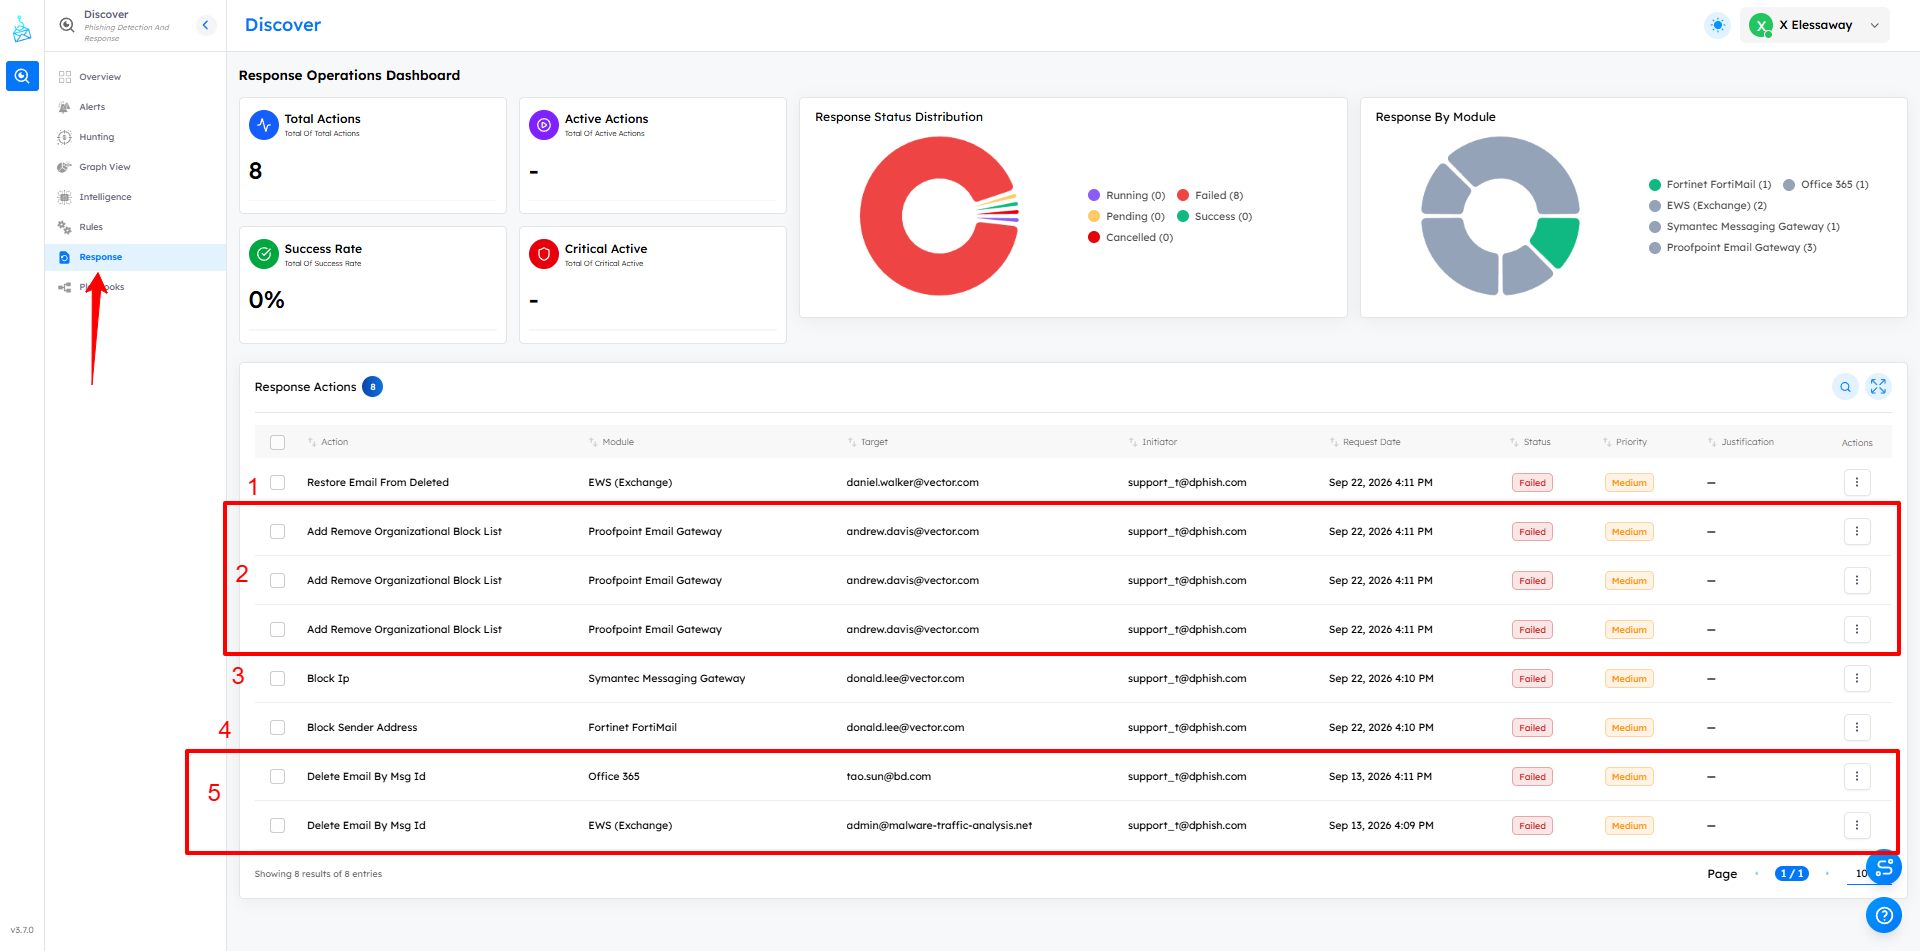The width and height of the screenshot is (1920, 951).
Task: Click the Total Actions pulse icon
Action: click(x=264, y=125)
